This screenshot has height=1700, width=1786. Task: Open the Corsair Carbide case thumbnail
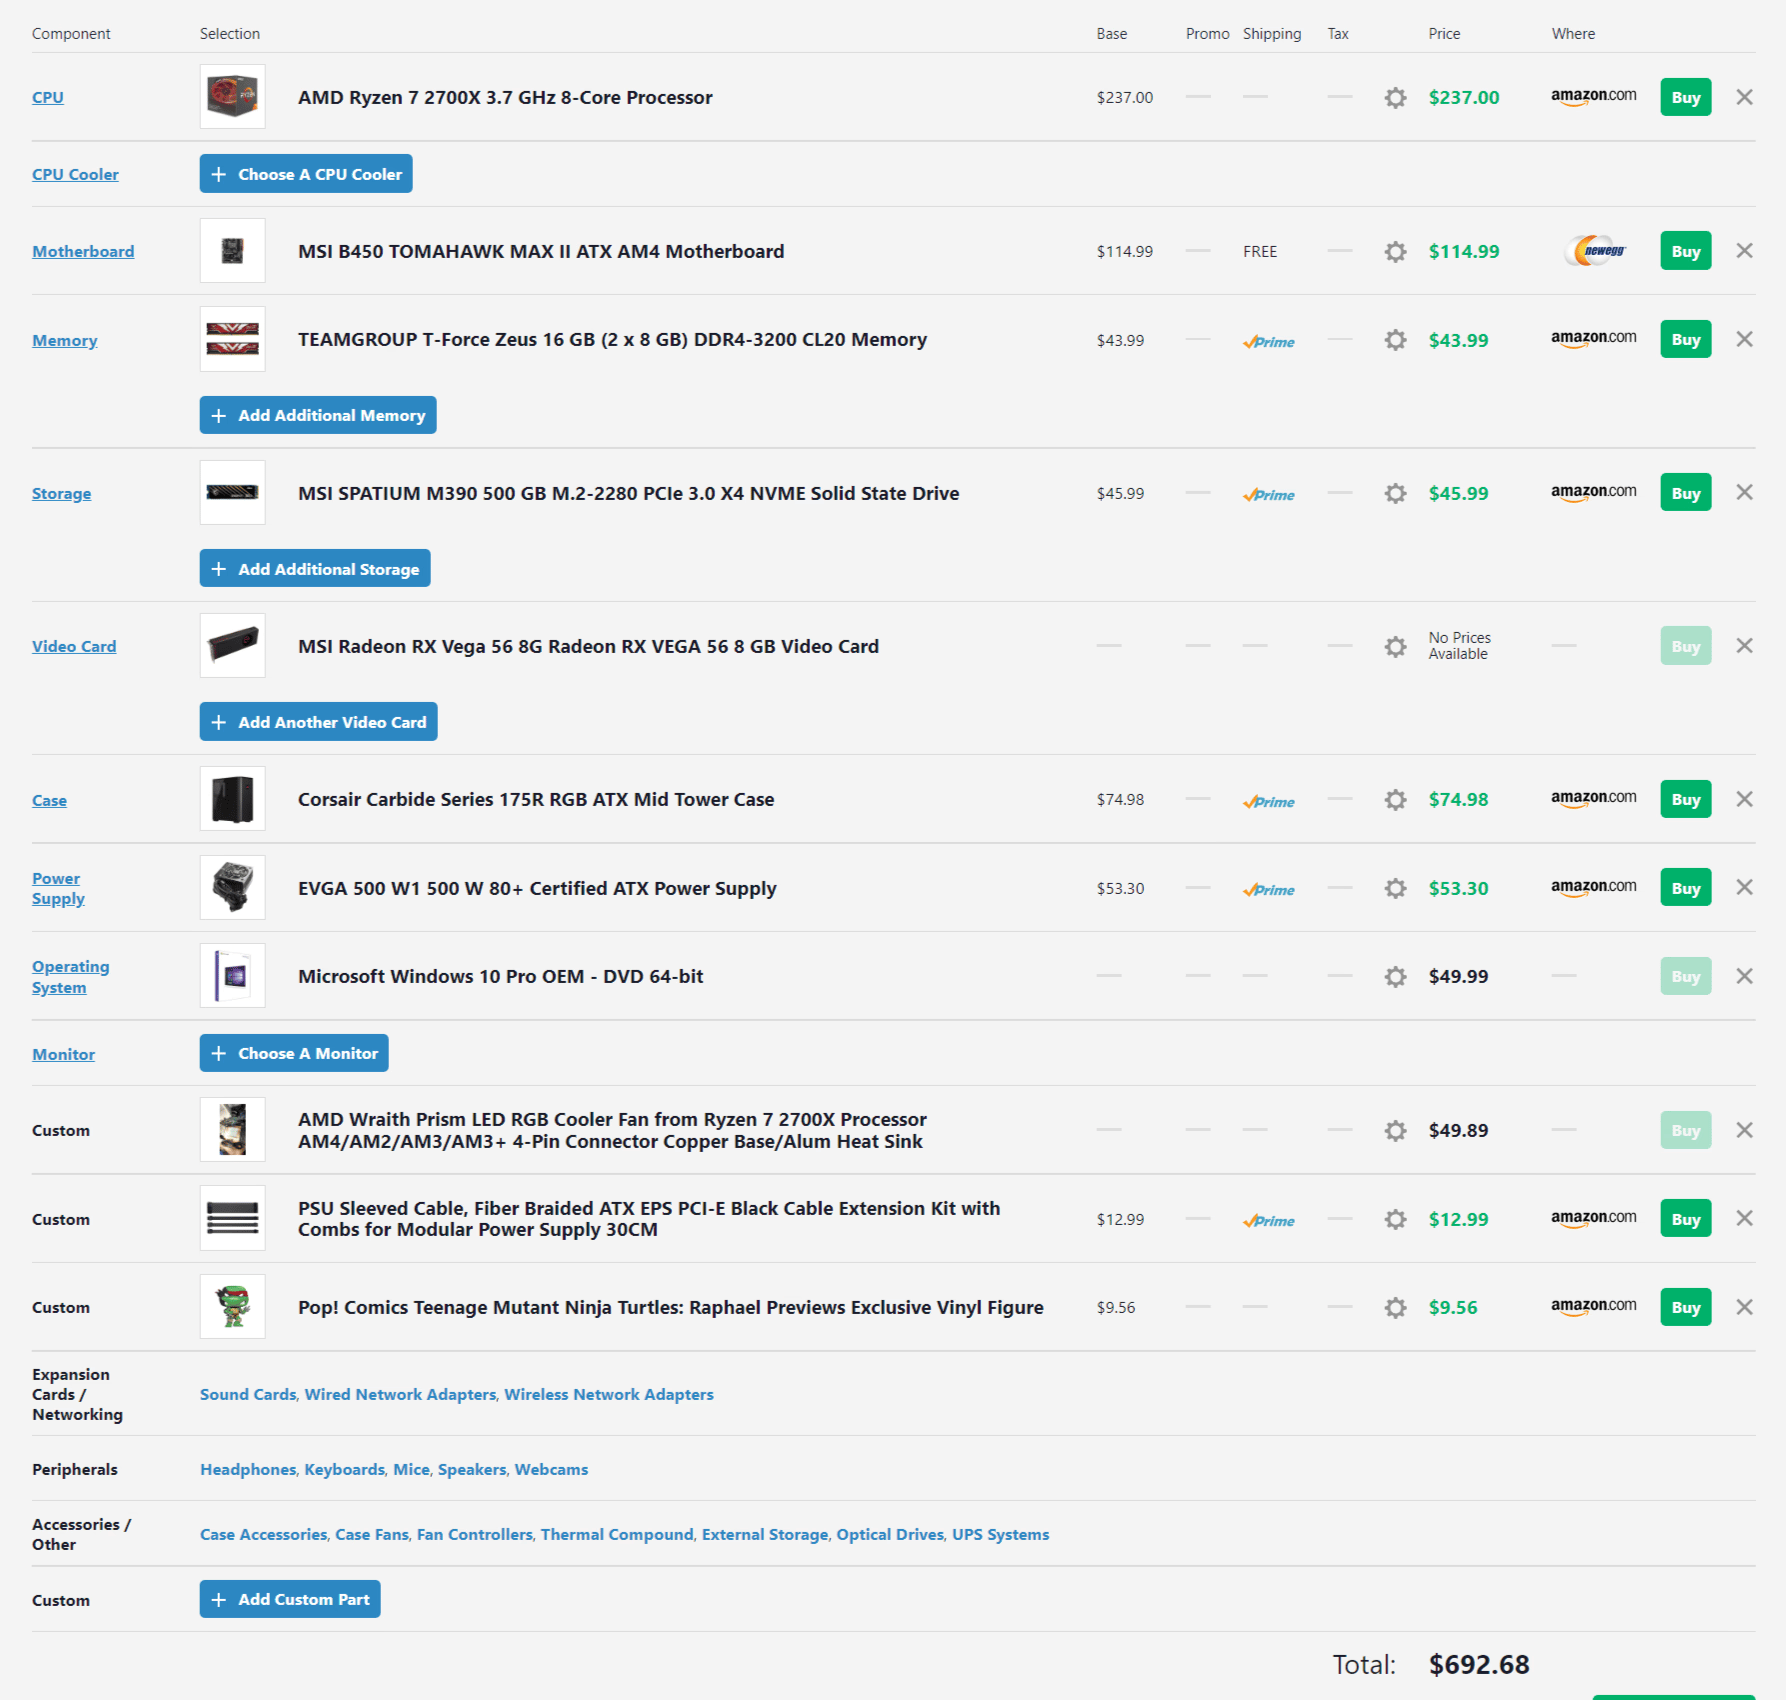pyautogui.click(x=233, y=799)
